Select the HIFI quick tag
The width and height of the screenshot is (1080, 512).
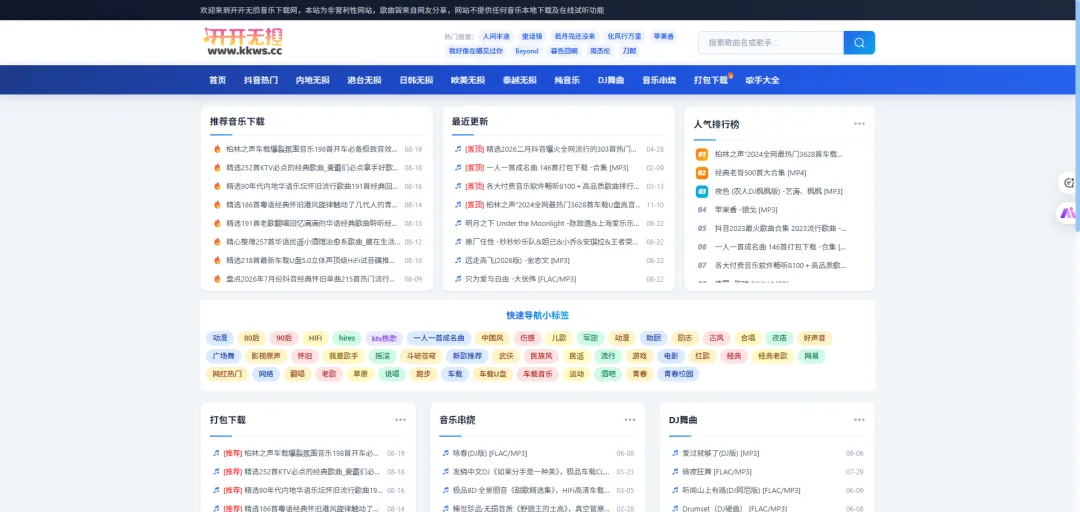[315, 338]
